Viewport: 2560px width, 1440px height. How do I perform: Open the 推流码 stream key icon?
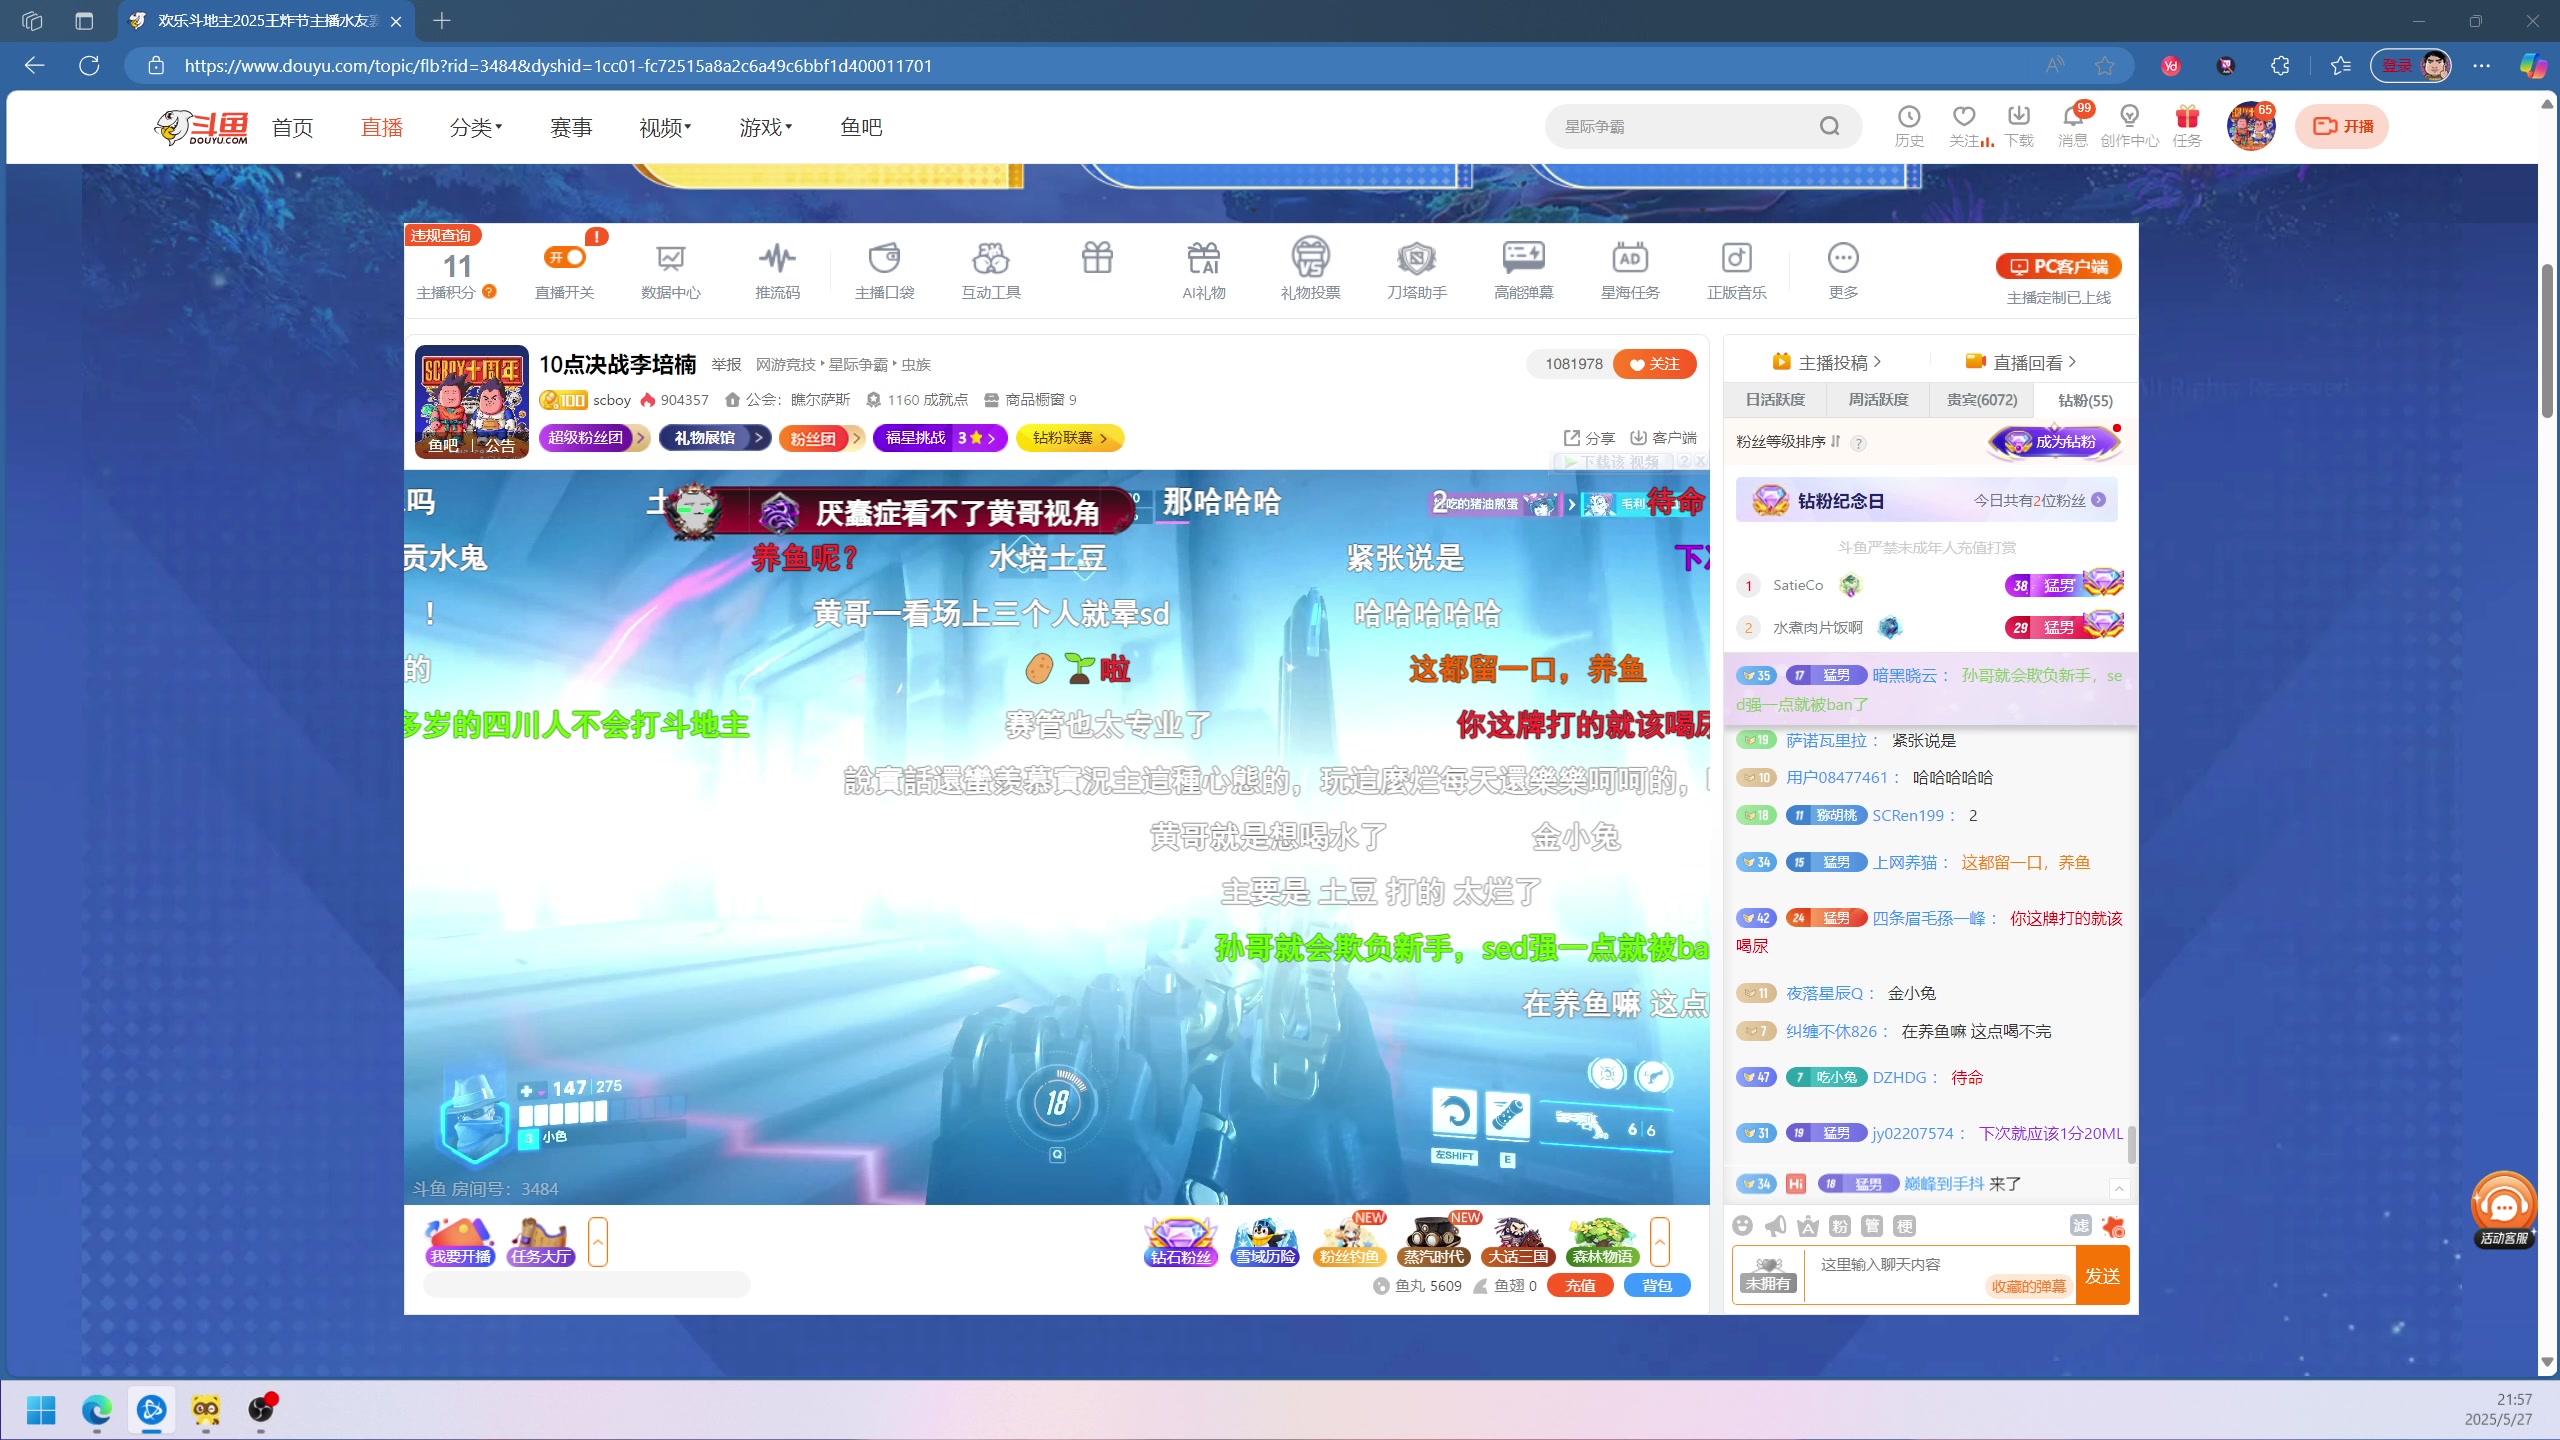click(777, 270)
